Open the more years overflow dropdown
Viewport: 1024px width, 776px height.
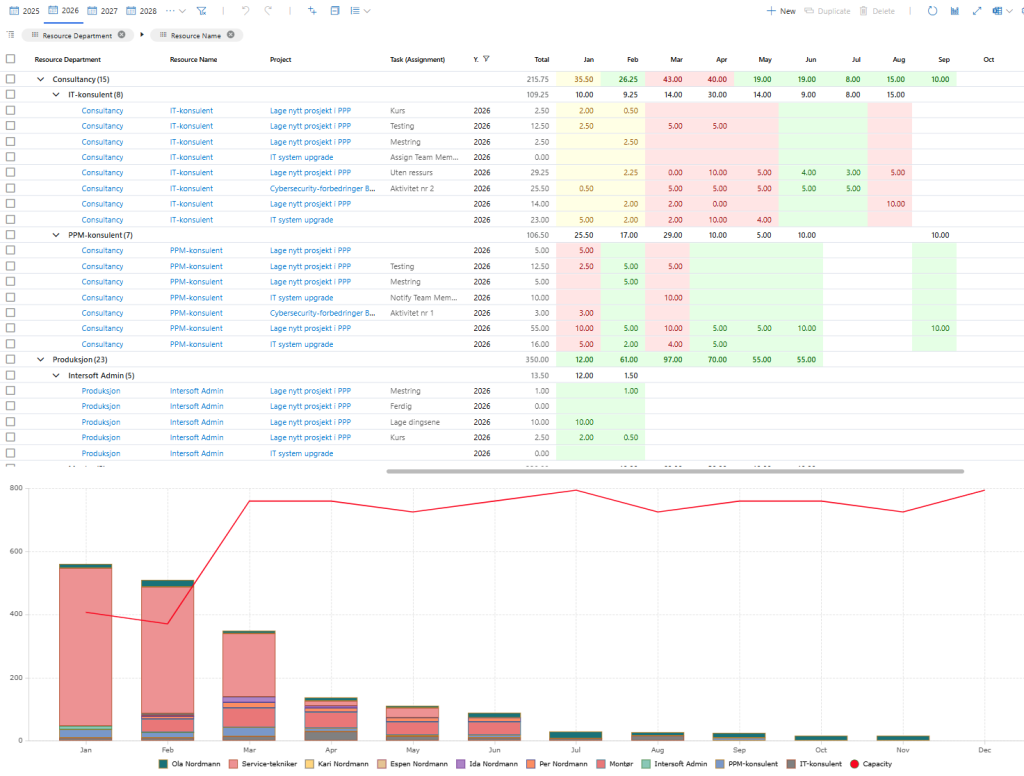(x=176, y=11)
